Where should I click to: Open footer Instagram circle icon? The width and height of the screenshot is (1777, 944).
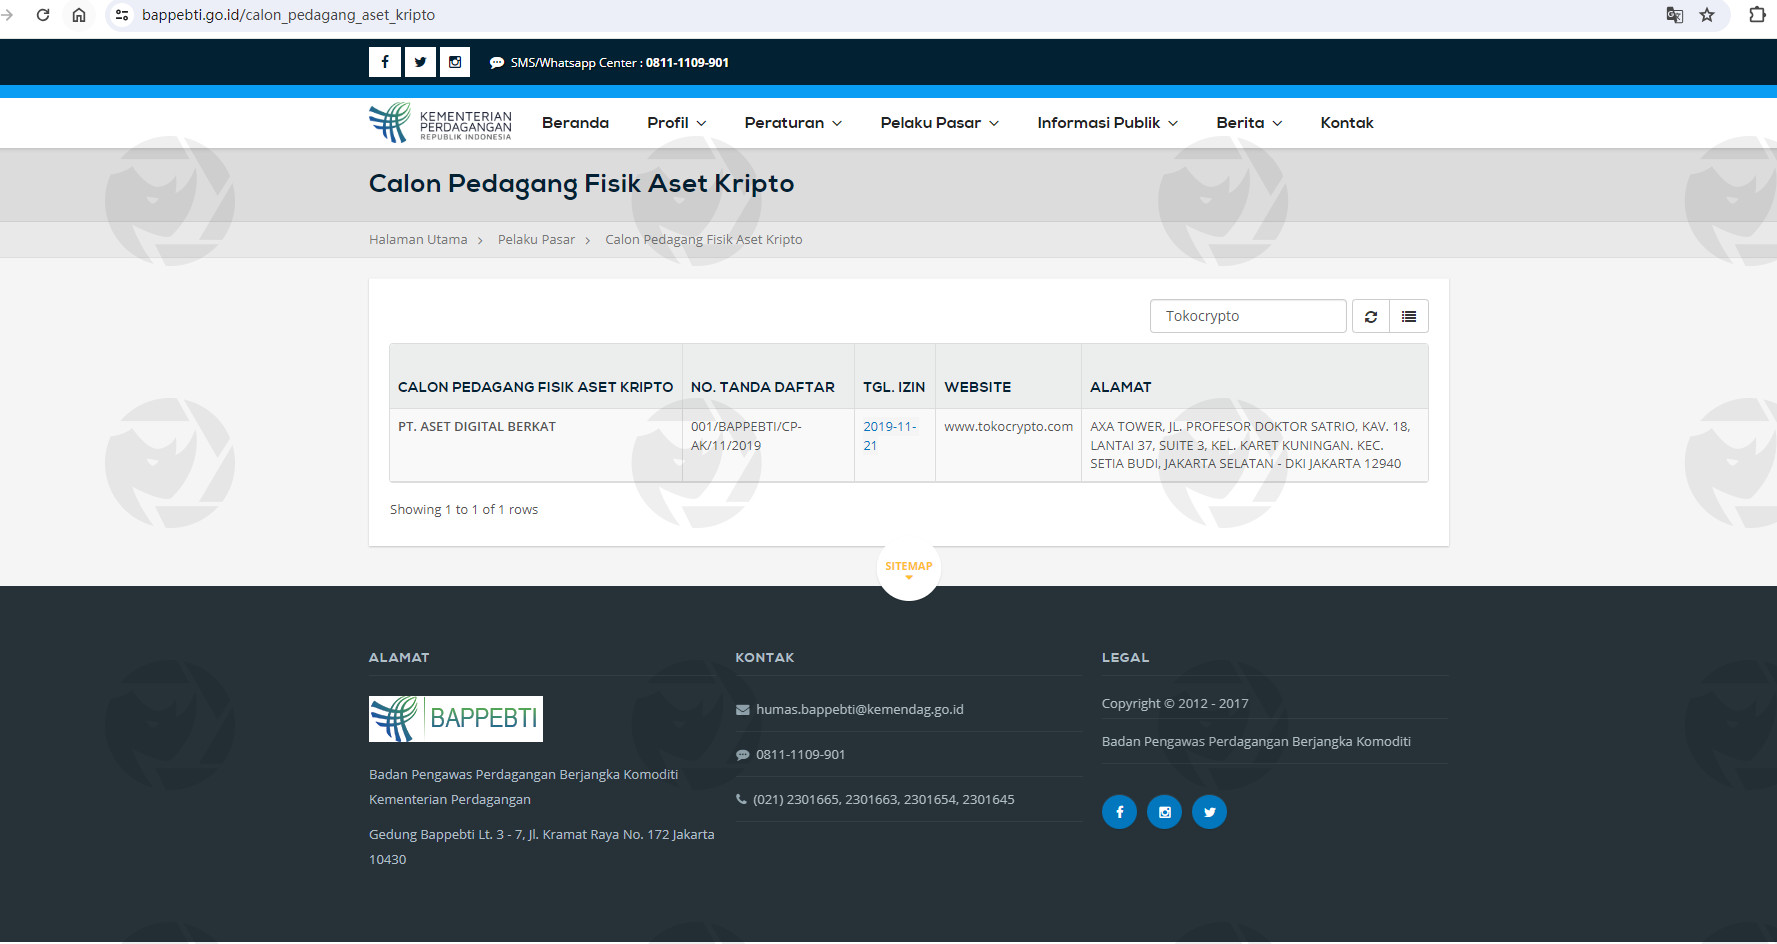1164,812
